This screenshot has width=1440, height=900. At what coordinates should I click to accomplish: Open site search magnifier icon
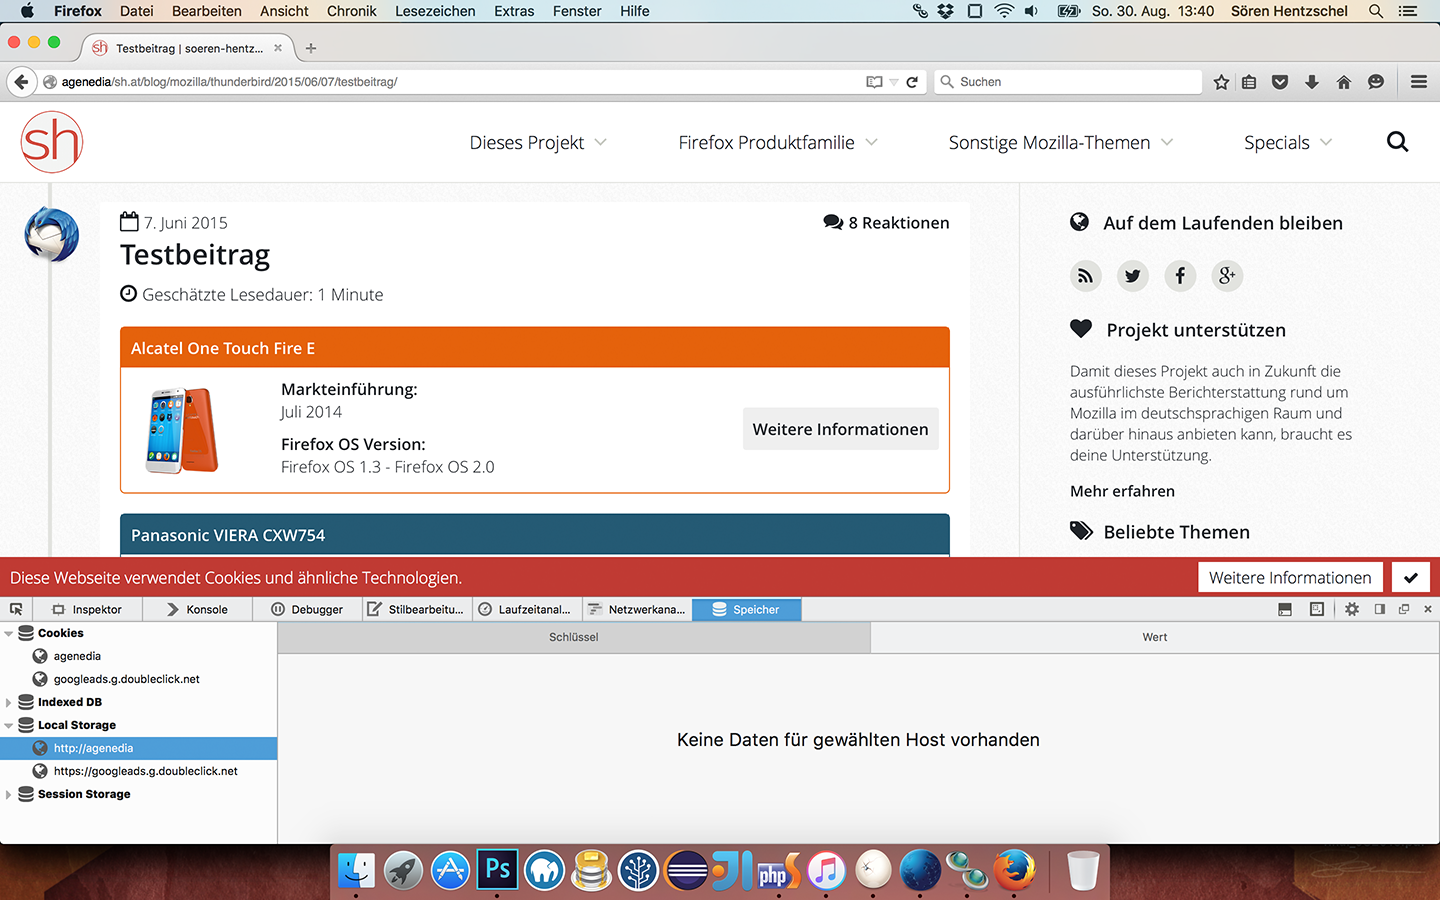tap(1397, 142)
